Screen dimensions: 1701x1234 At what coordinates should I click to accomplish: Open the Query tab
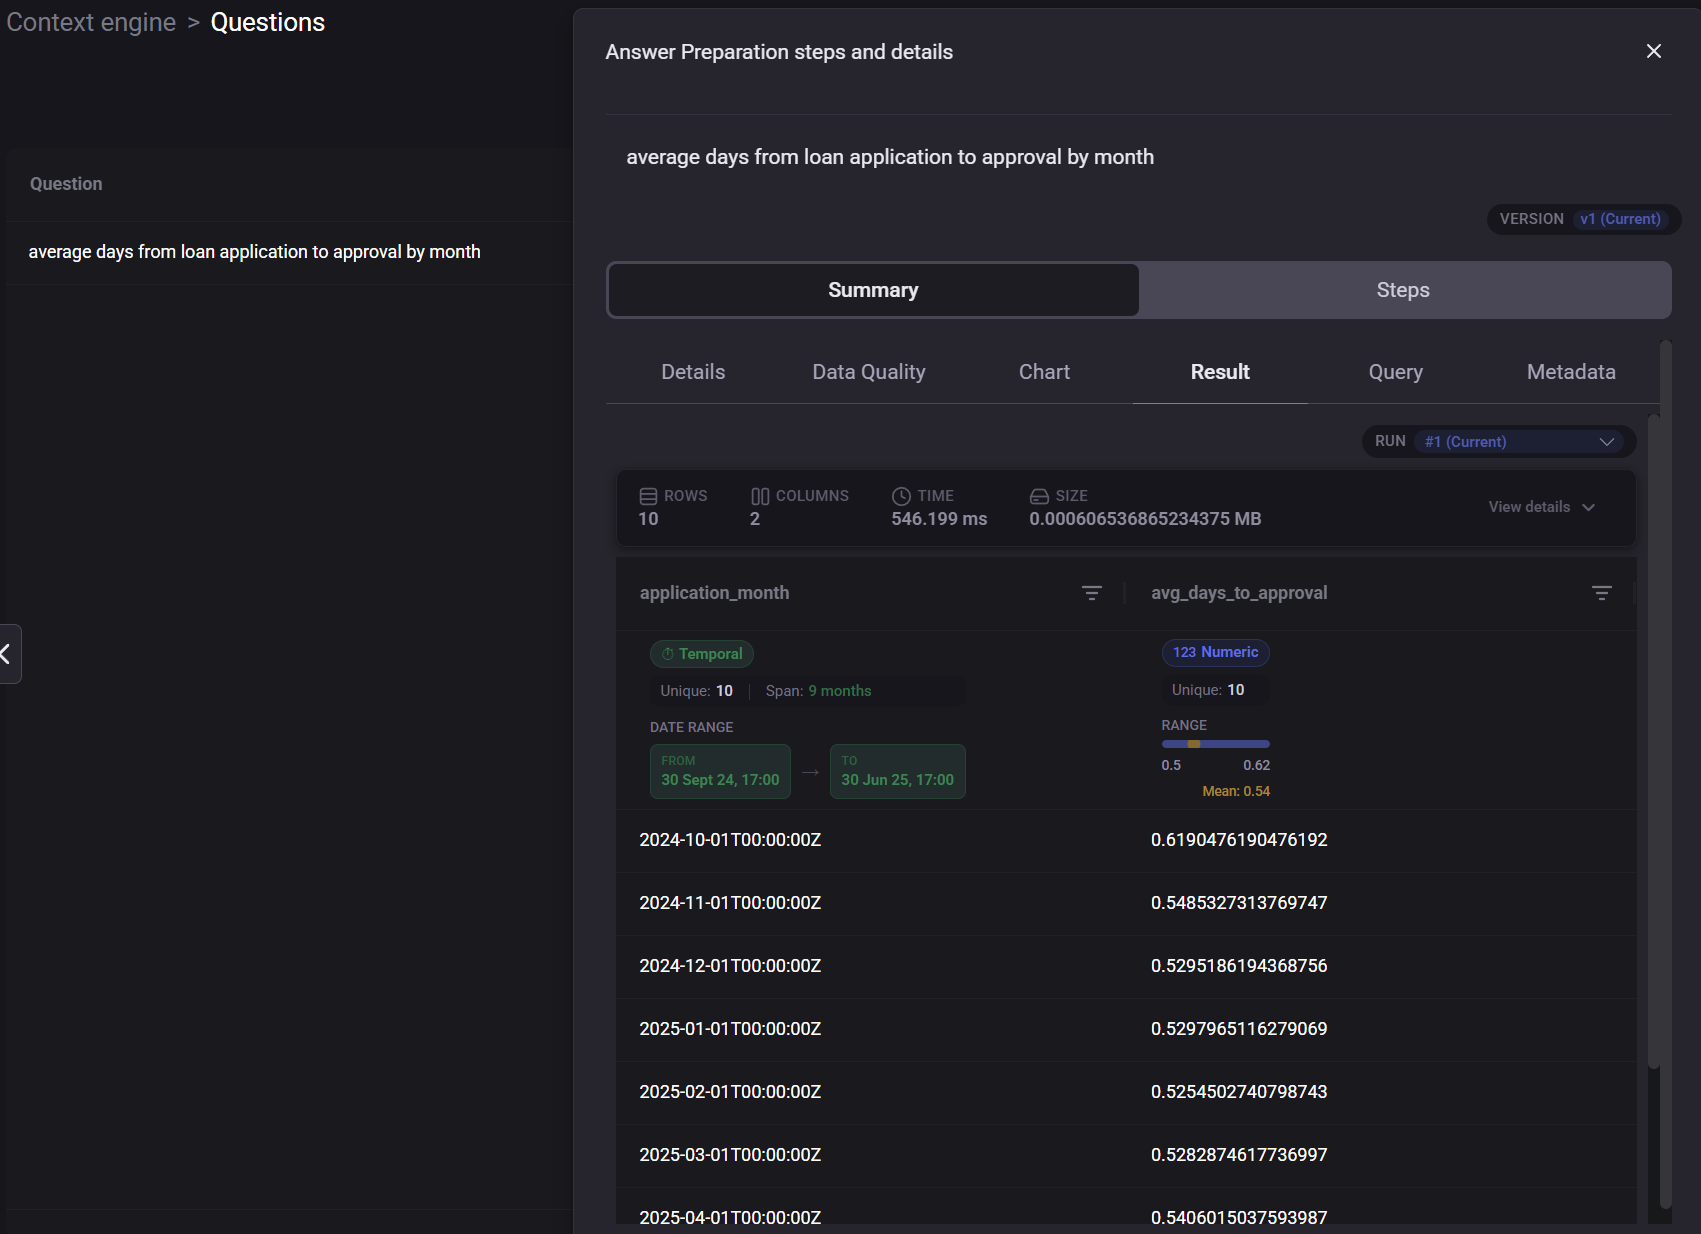click(1395, 372)
